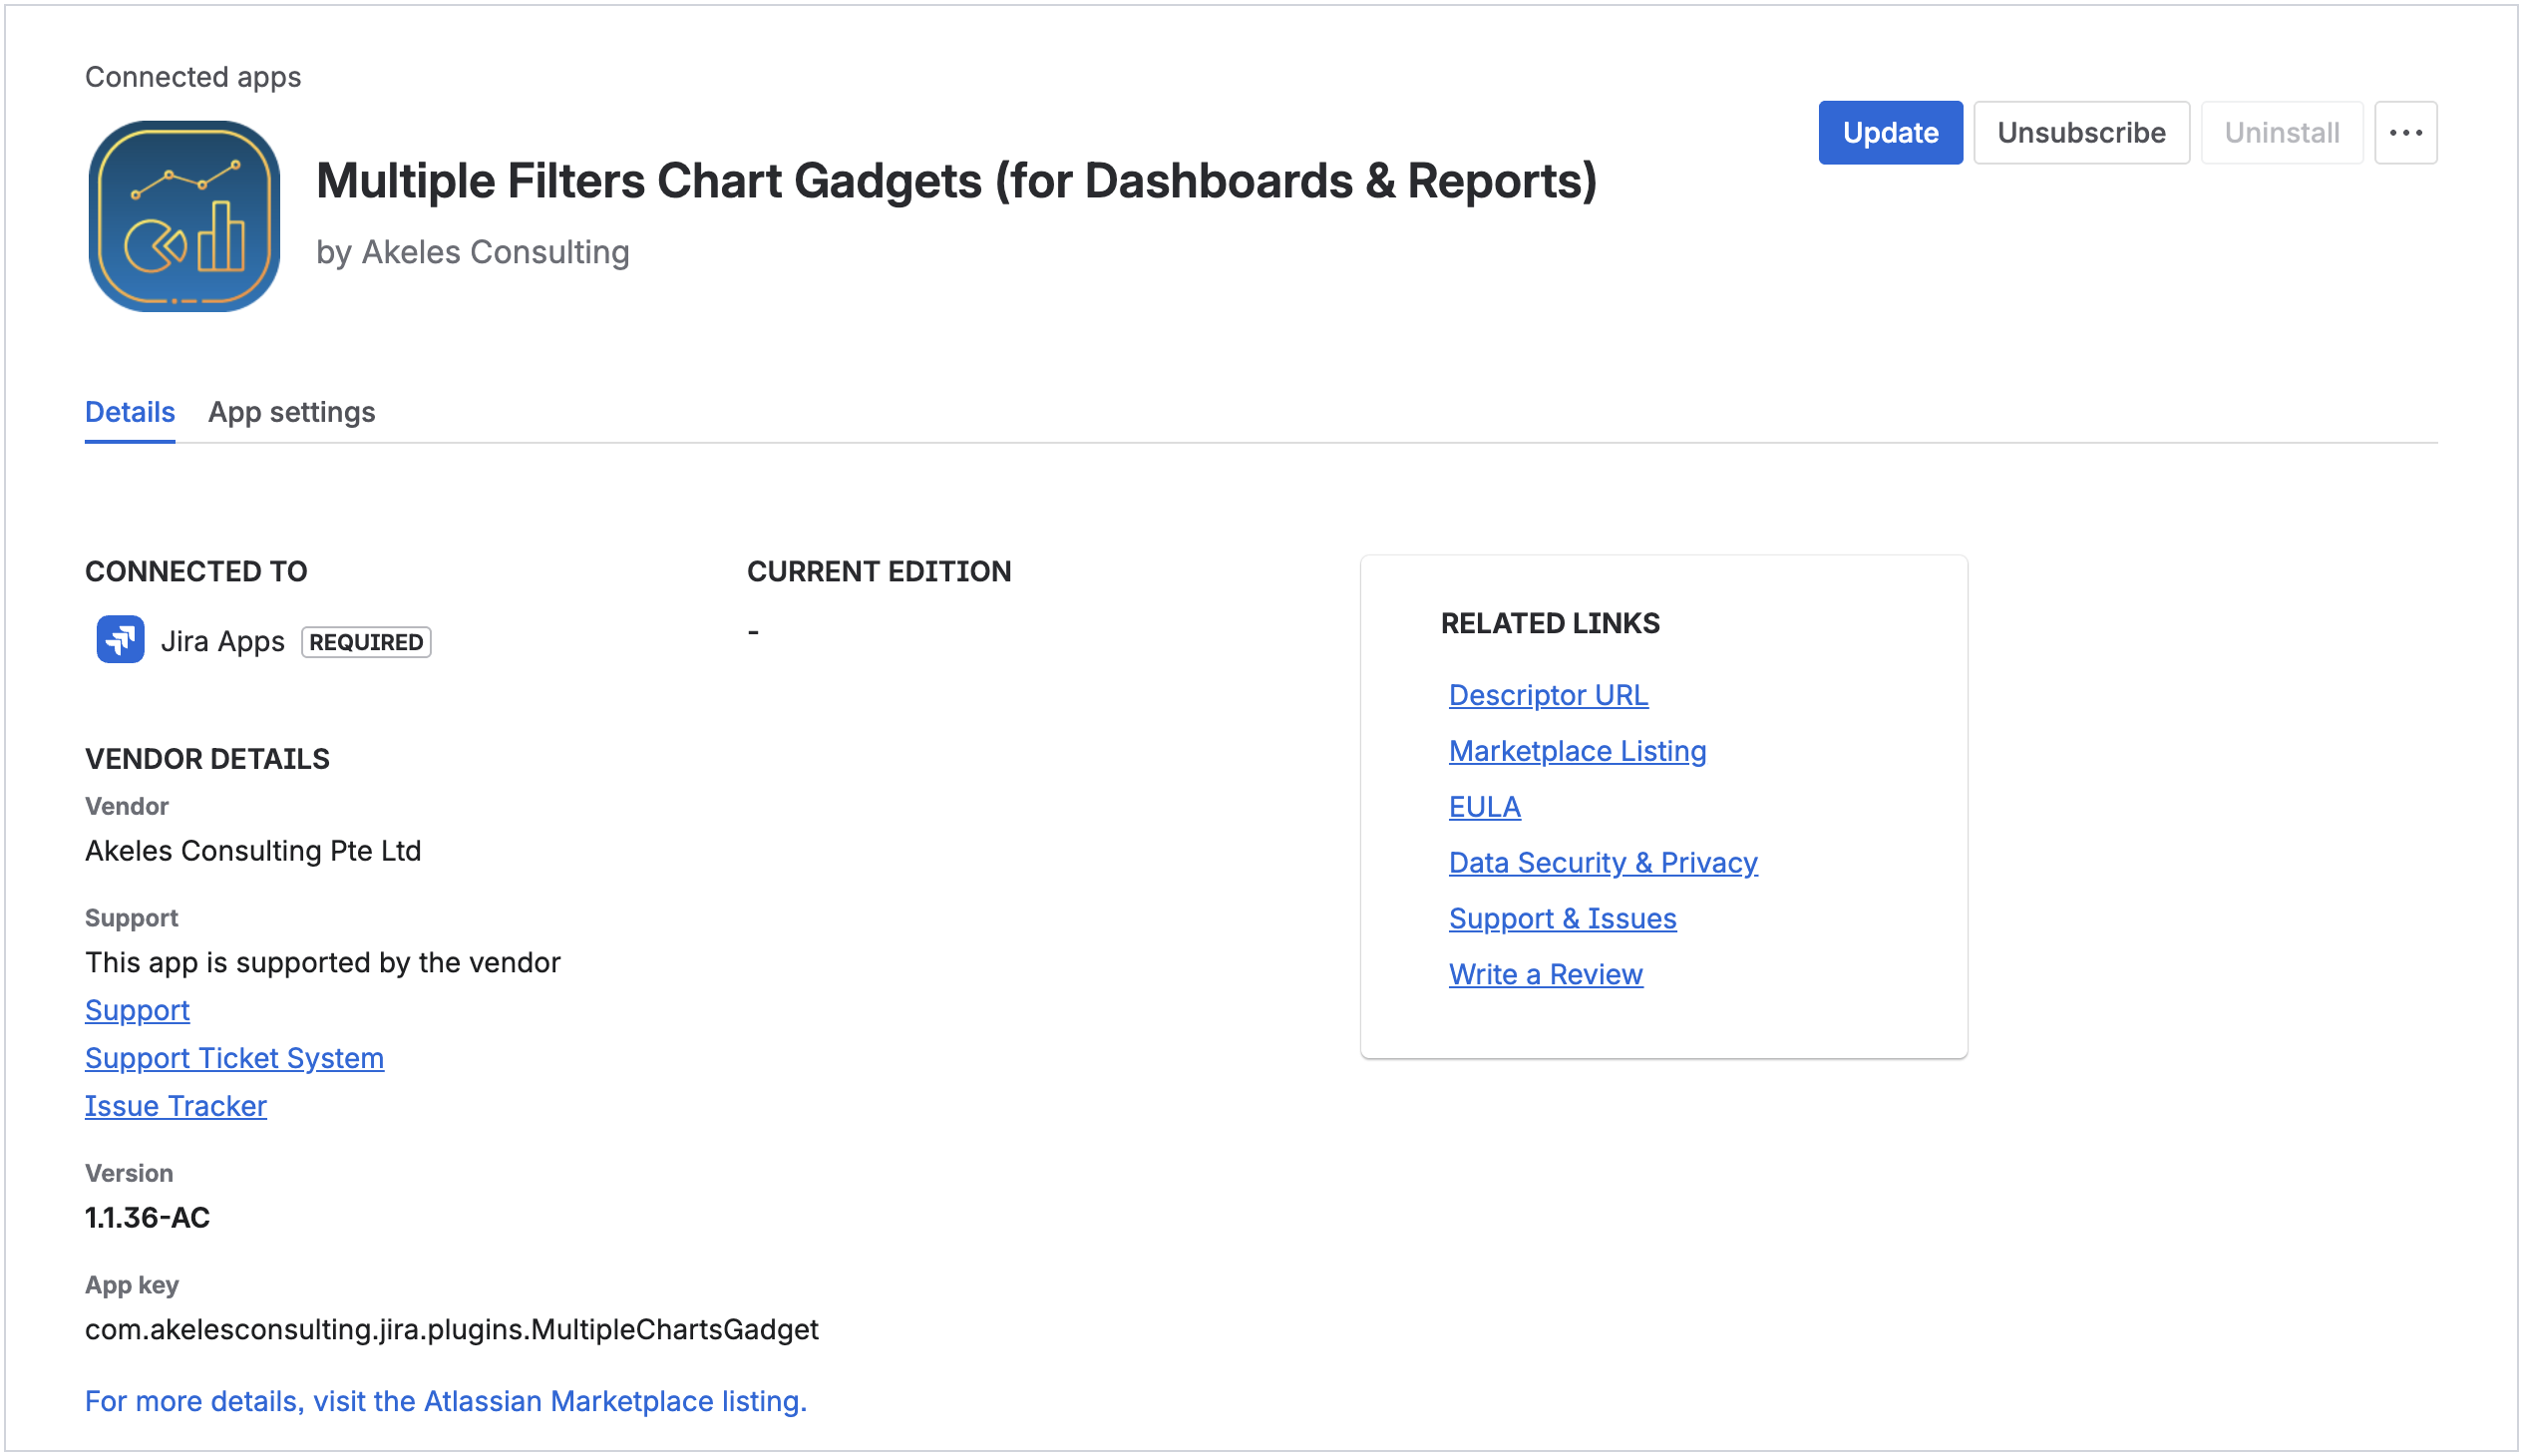Click the Version field label
The height and width of the screenshot is (1456, 2523).
[x=129, y=1173]
